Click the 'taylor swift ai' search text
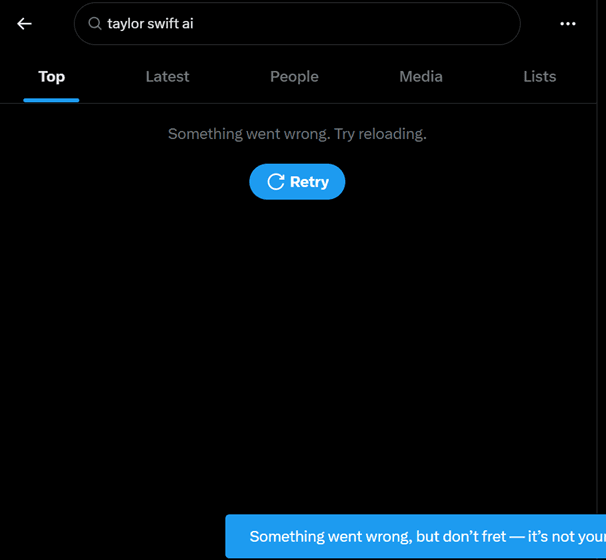 pos(150,24)
